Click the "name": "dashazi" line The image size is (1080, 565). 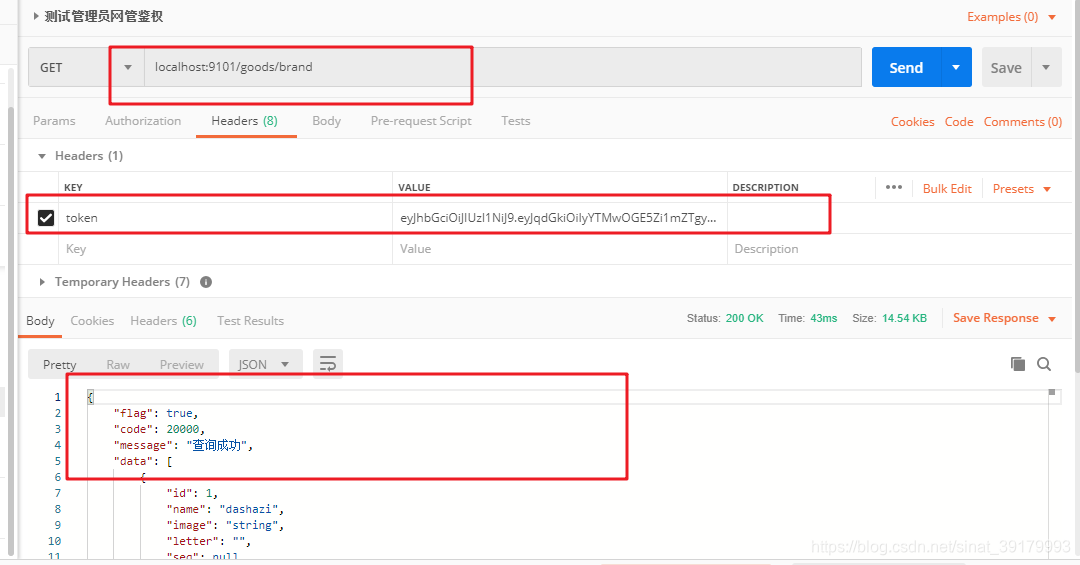(225, 509)
